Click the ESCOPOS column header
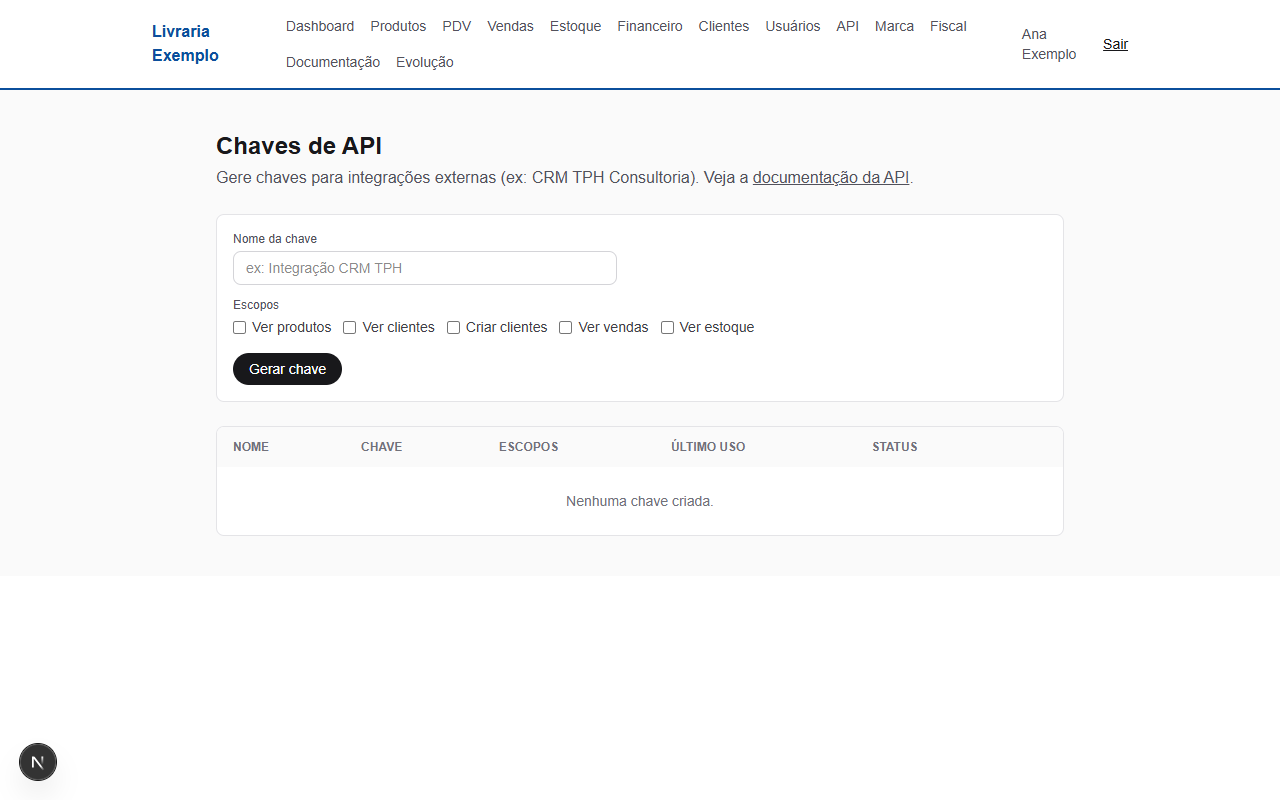This screenshot has width=1280, height=800. (x=528, y=447)
